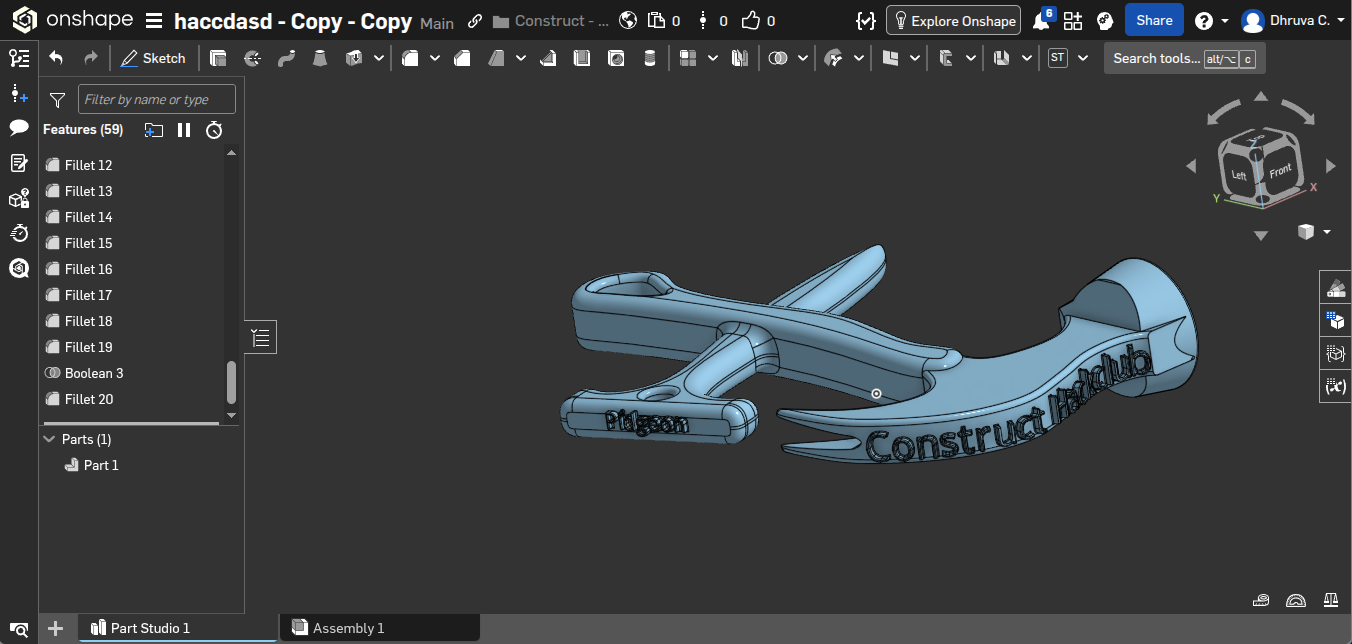The height and width of the screenshot is (644, 1352).
Task: Rotate view with the right arrow beside the view cube
Action: point(1330,166)
